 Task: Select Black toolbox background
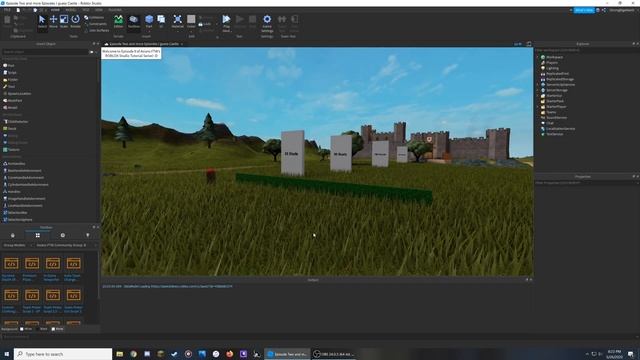(42, 329)
